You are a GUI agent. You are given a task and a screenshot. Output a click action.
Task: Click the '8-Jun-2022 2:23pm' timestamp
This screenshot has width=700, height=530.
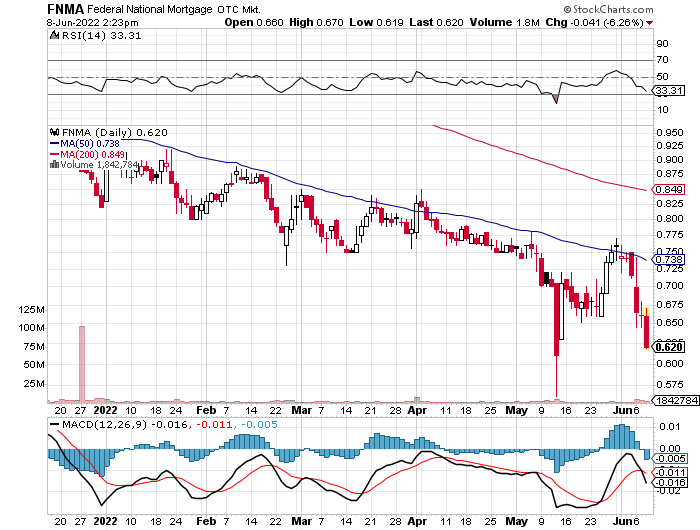tap(92, 22)
